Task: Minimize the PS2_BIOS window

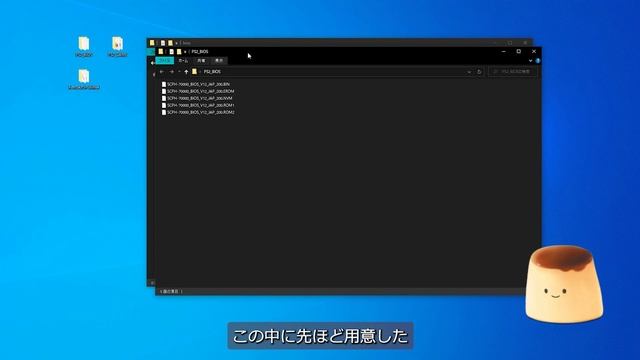Action: (x=504, y=51)
